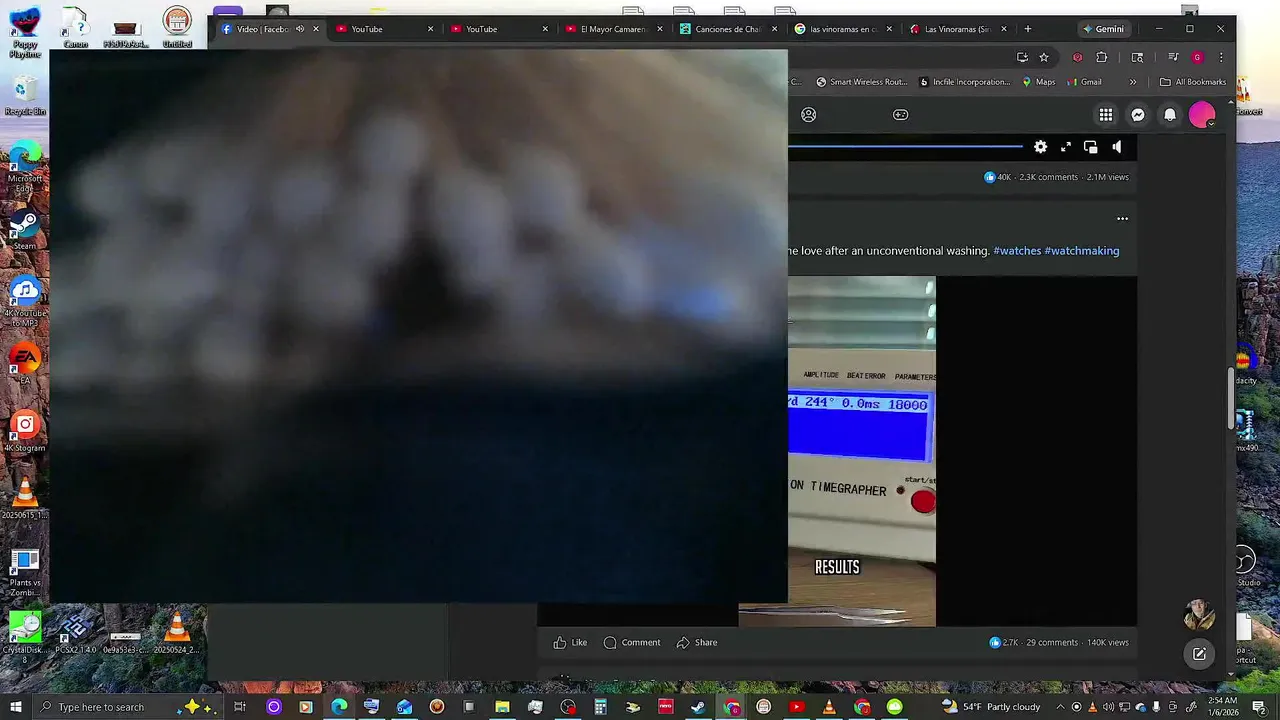This screenshot has height=720, width=1280.
Task: Open the 4K Stogram desktop shortcut
Action: click(x=25, y=432)
